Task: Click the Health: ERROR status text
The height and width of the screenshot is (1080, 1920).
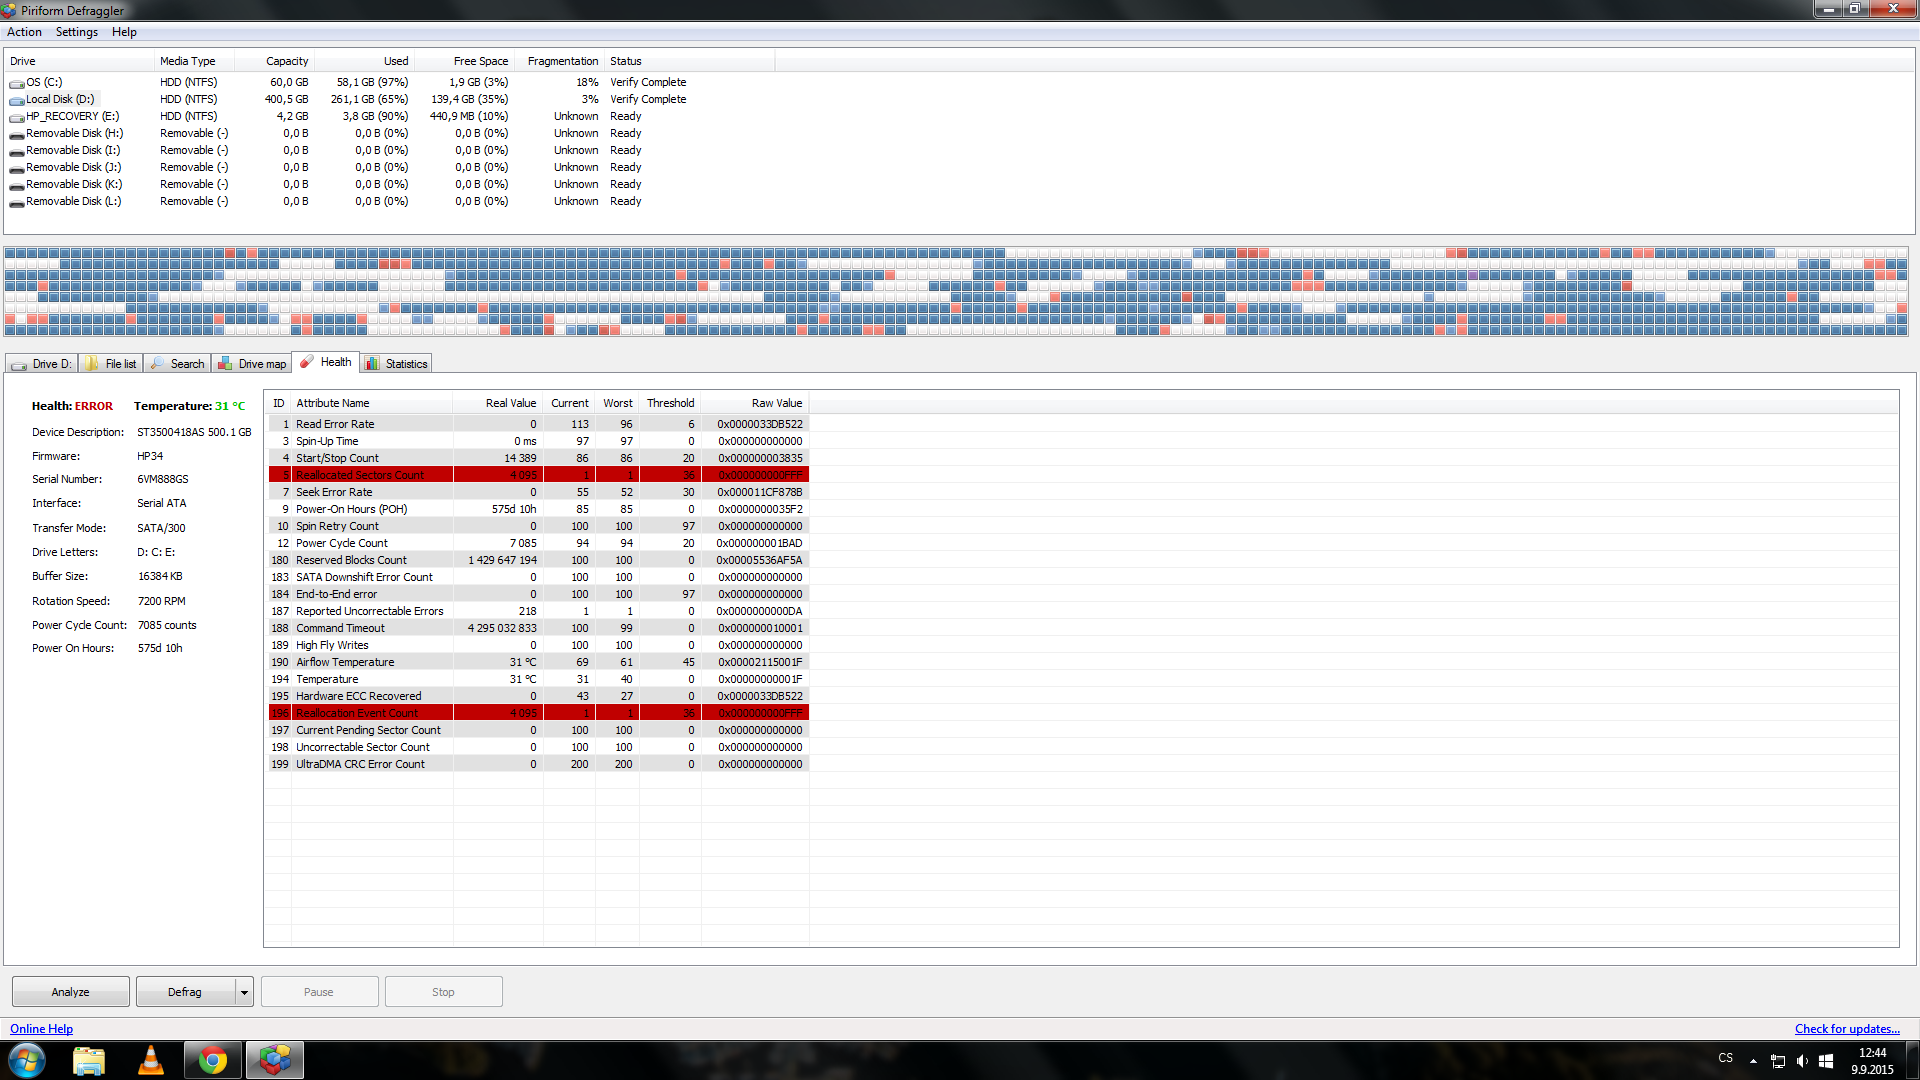Action: 72,406
